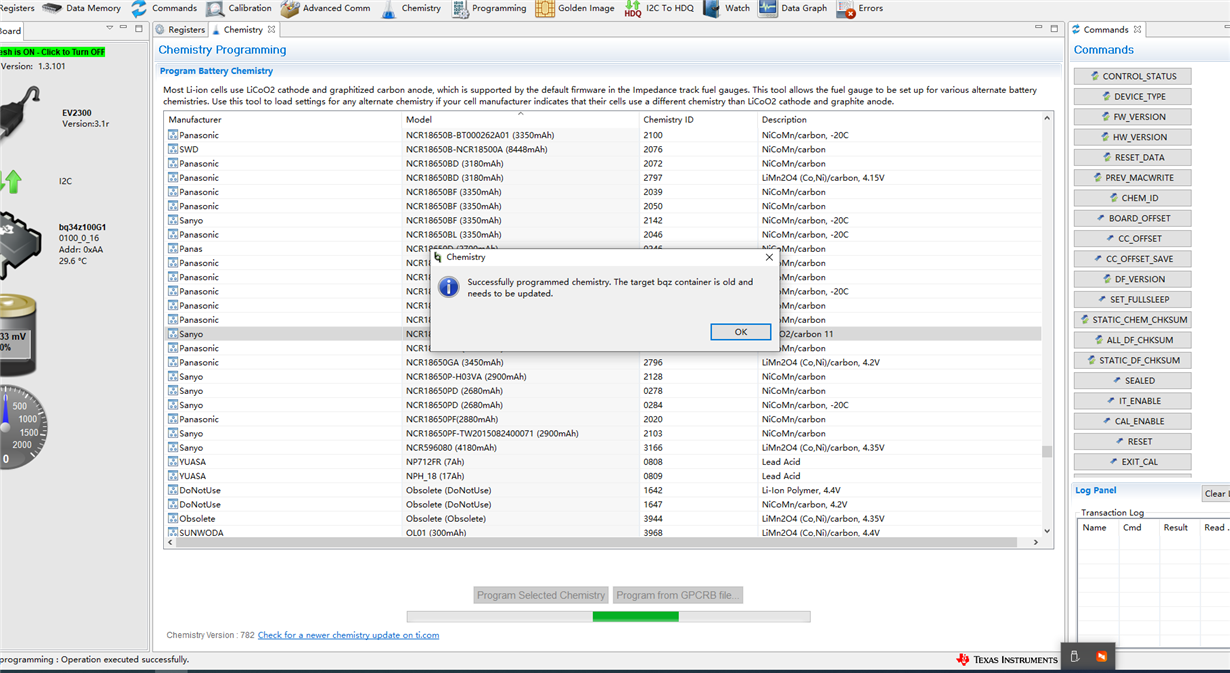Open the newer chemistry update link
This screenshot has width=1230, height=673.
click(348, 635)
